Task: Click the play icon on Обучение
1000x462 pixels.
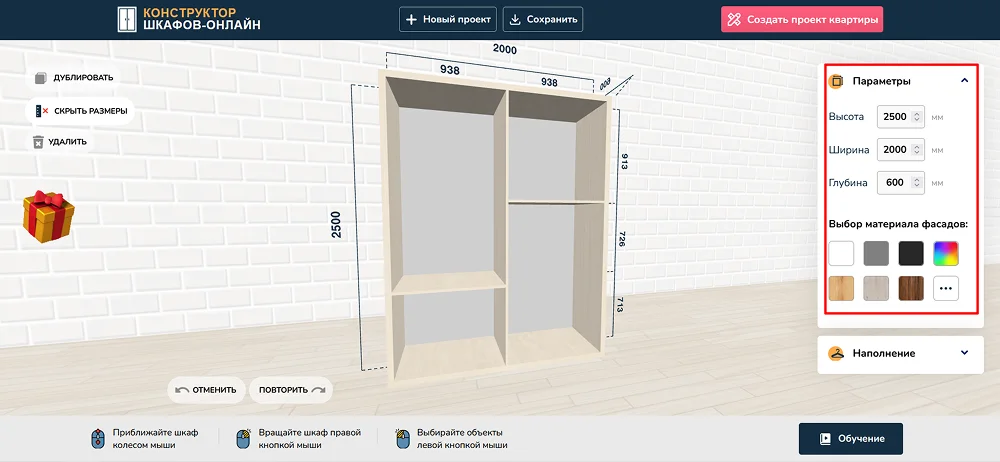Action: point(825,439)
